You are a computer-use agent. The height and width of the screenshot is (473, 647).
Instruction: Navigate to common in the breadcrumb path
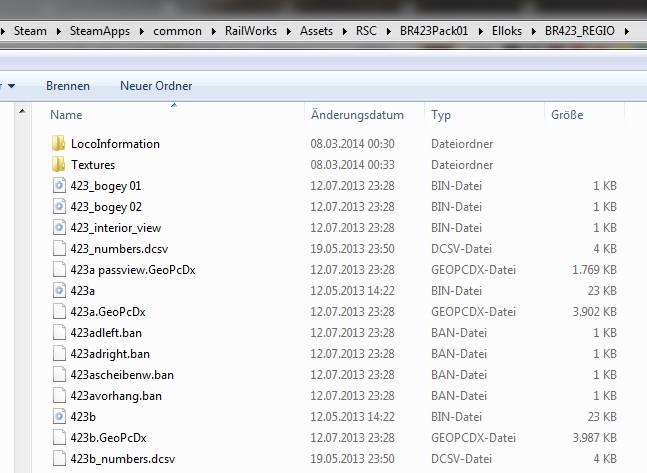(x=177, y=31)
